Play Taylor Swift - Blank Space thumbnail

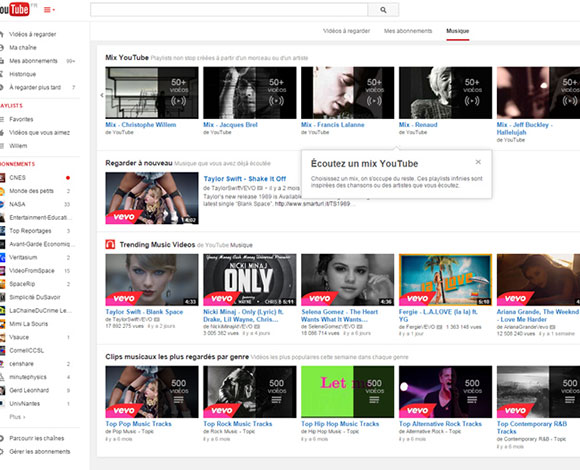(x=152, y=280)
